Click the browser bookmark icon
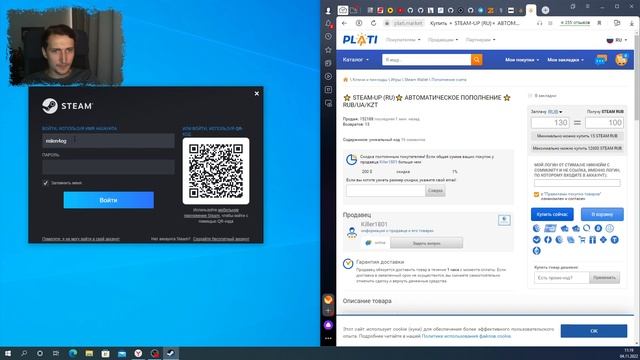The height and width of the screenshot is (360, 640). click(x=599, y=23)
